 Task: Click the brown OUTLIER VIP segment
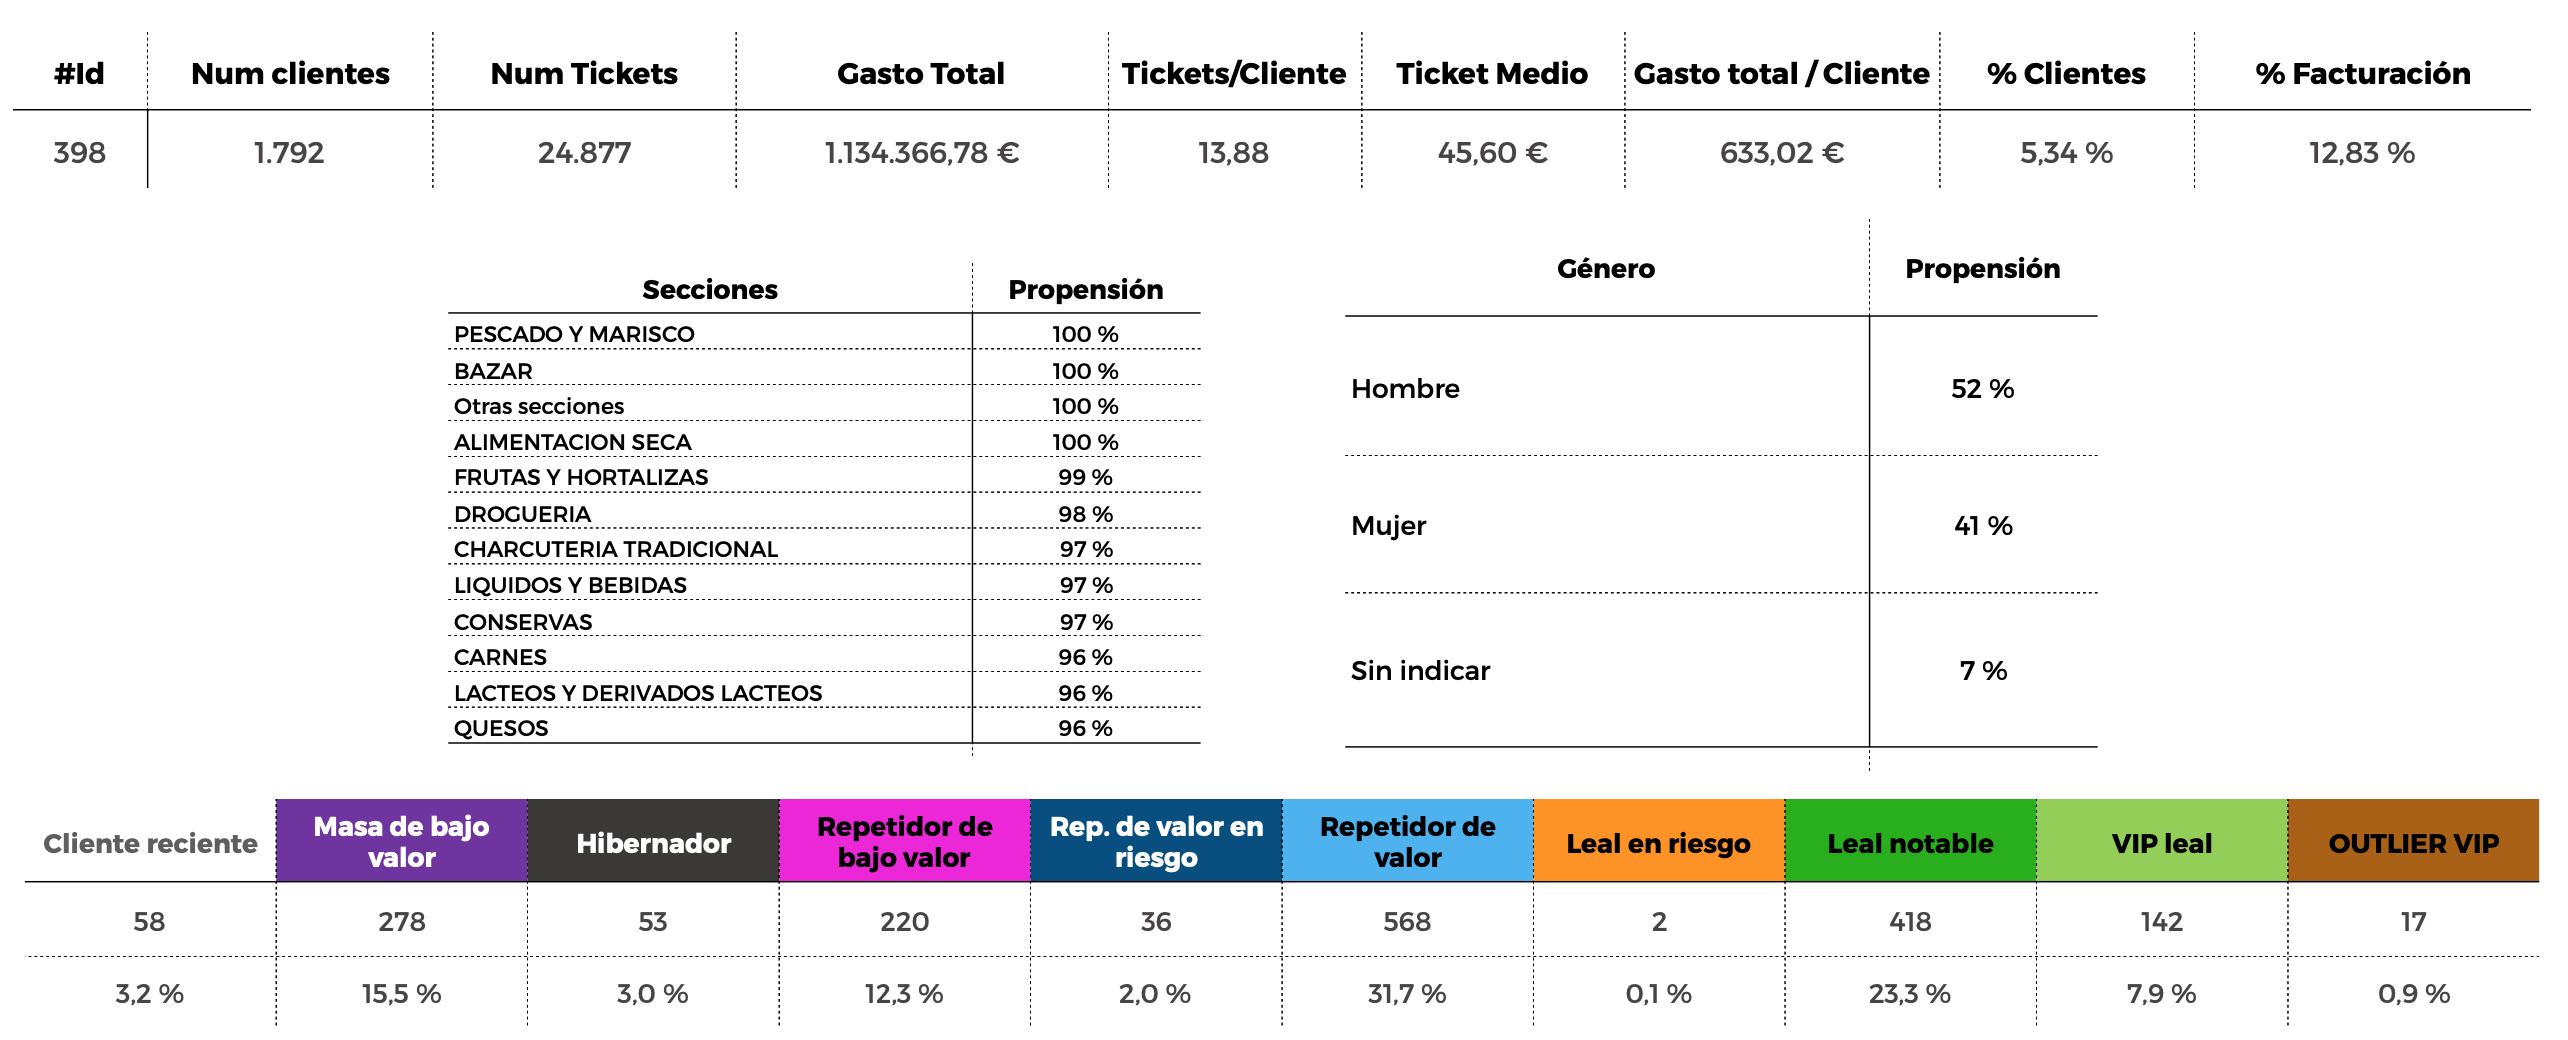[x=2413, y=843]
